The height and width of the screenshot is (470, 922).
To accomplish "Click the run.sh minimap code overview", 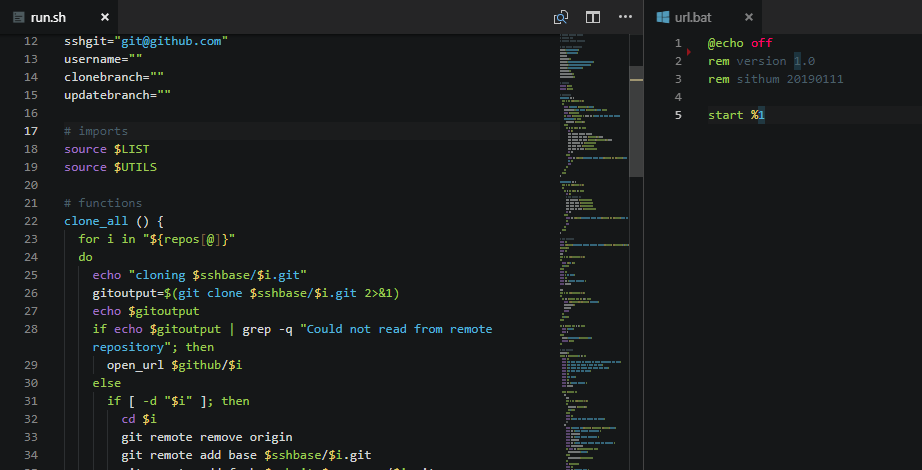I will (593, 252).
